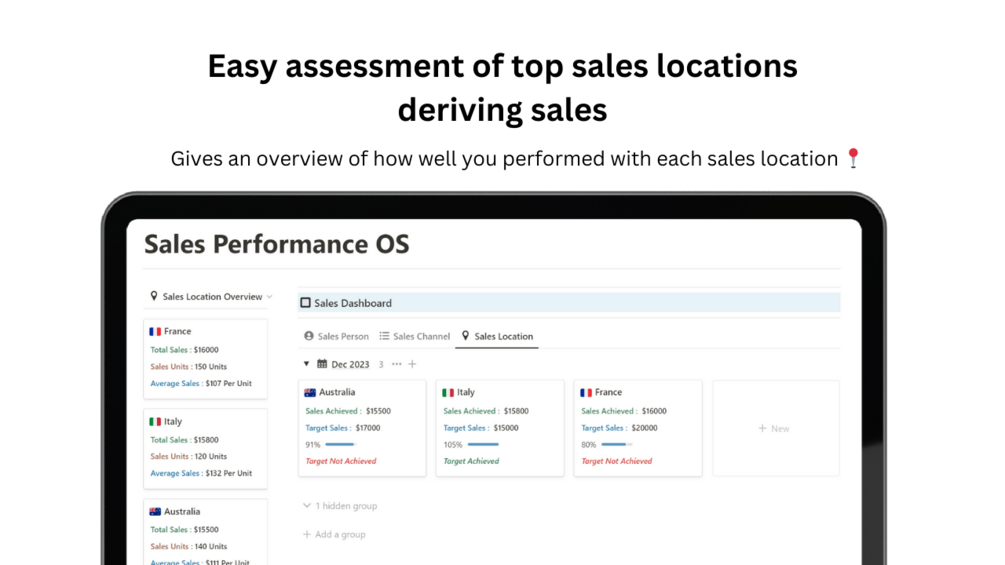Click the Sales Performance OS page title
The height and width of the screenshot is (565, 1005).
(x=276, y=244)
